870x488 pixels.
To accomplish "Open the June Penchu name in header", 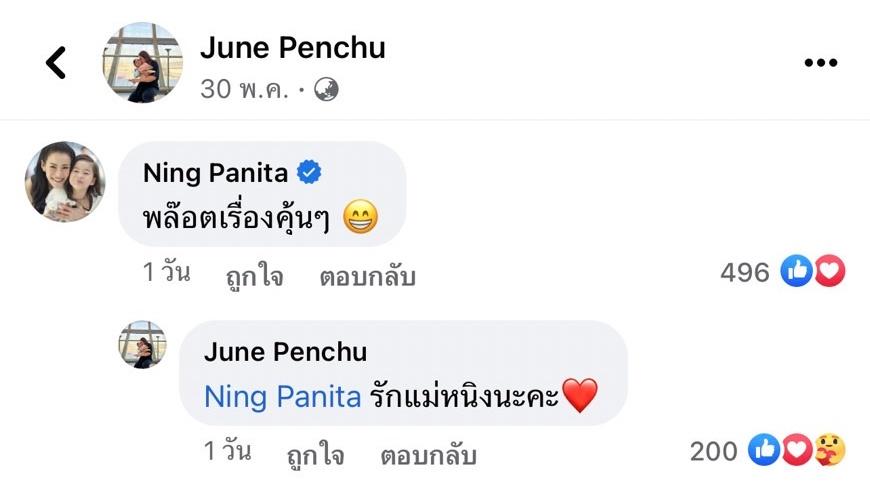I will 292,47.
